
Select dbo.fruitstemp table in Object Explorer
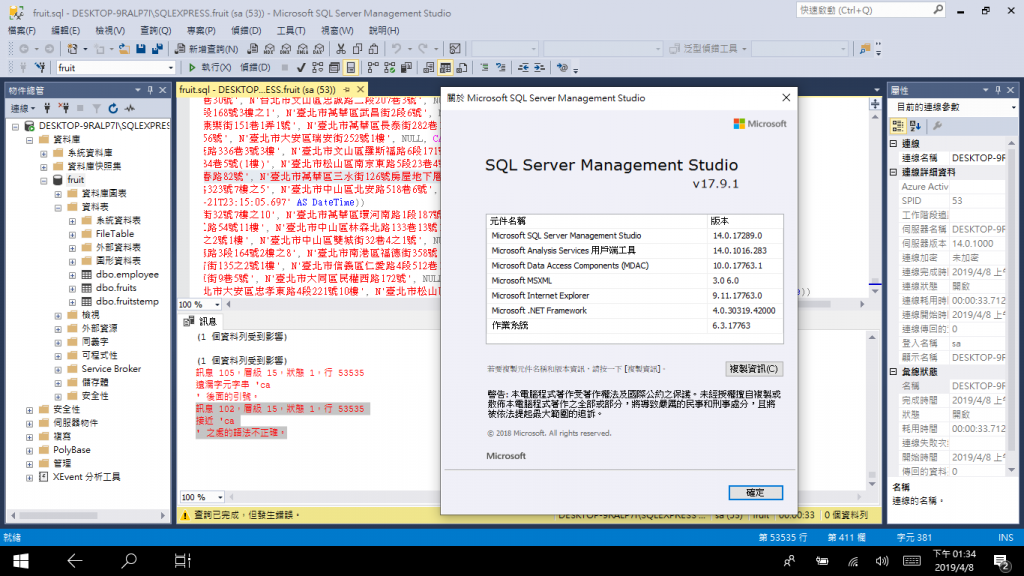127,302
